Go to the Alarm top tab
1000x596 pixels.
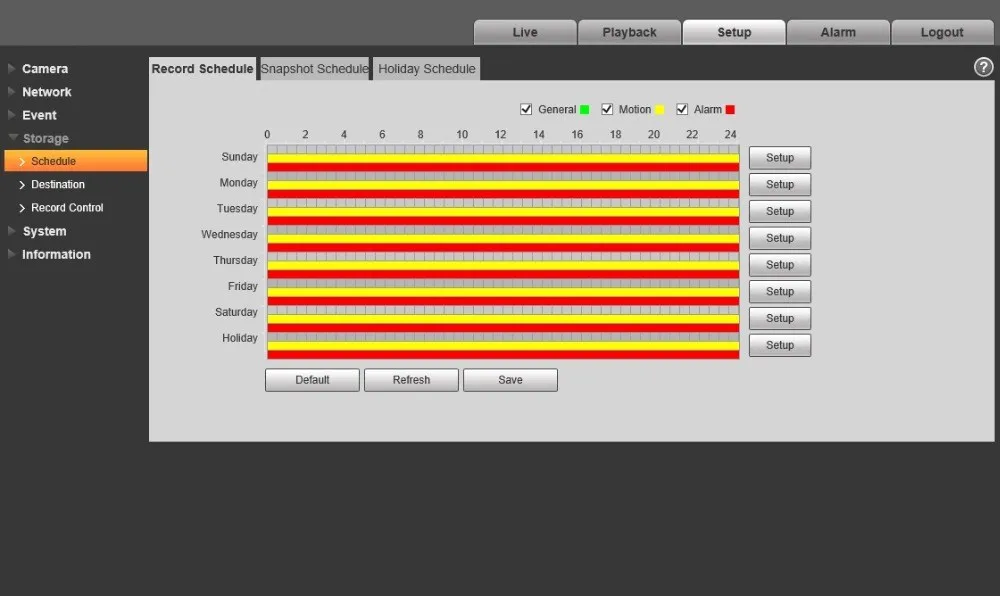[x=838, y=33]
